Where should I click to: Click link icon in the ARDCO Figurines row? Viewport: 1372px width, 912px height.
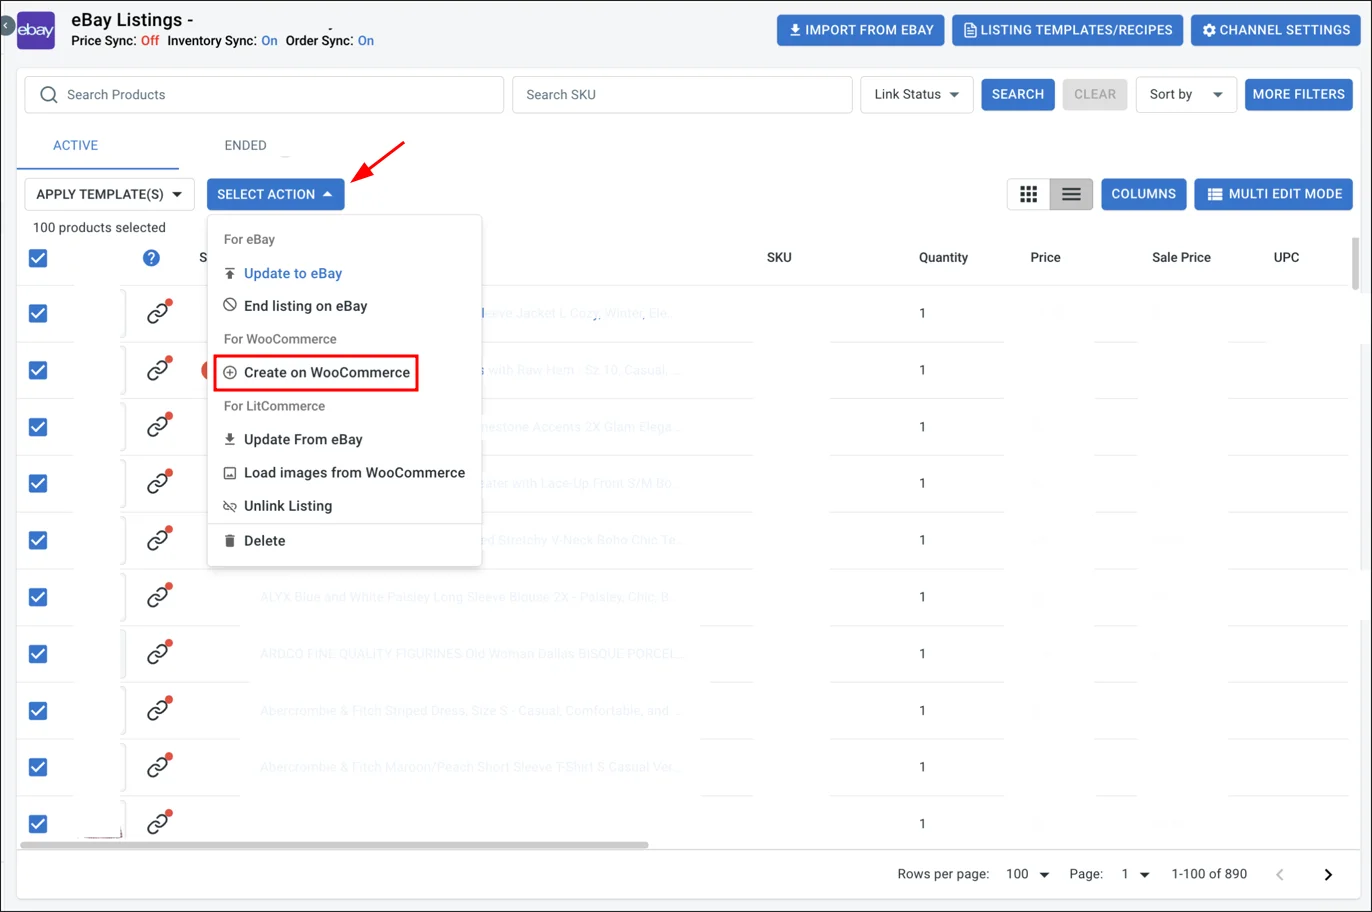[158, 654]
